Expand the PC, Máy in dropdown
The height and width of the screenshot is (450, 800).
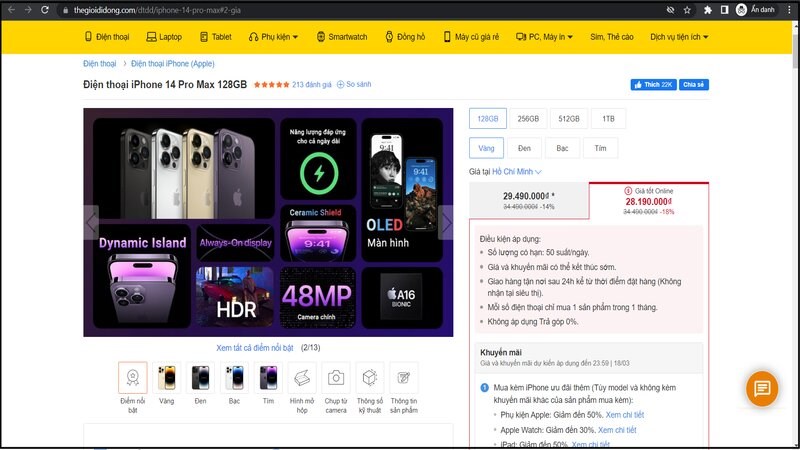(544, 37)
